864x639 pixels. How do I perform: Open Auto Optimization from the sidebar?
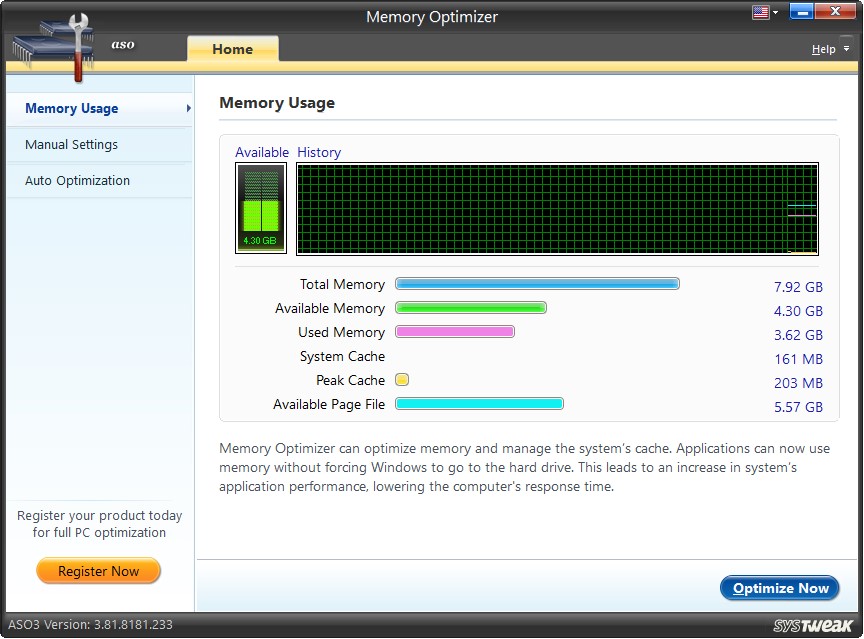point(76,180)
